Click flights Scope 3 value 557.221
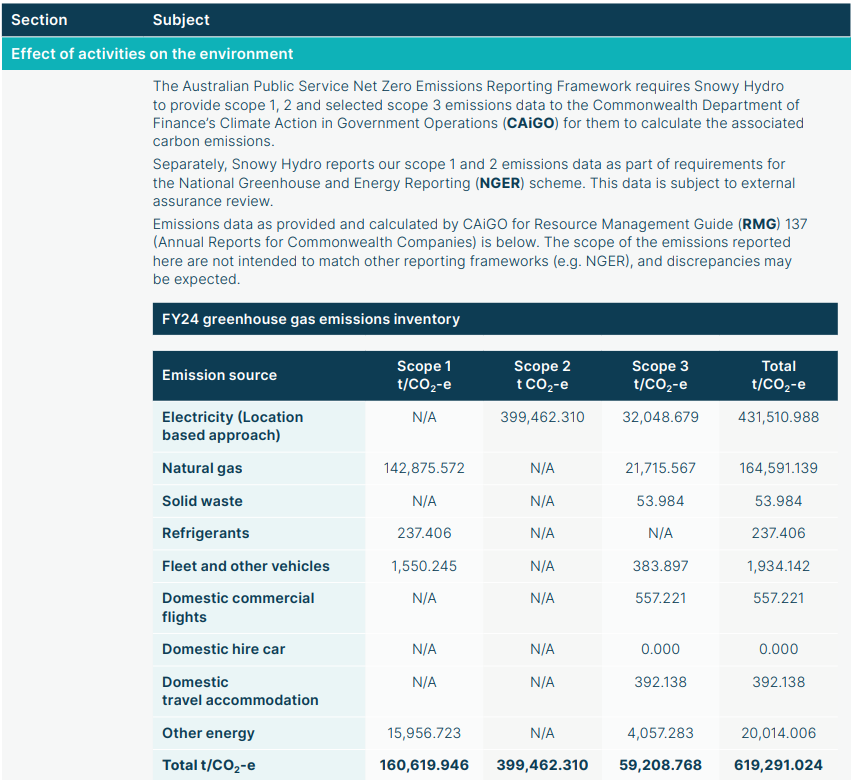854x780 pixels. click(661, 599)
